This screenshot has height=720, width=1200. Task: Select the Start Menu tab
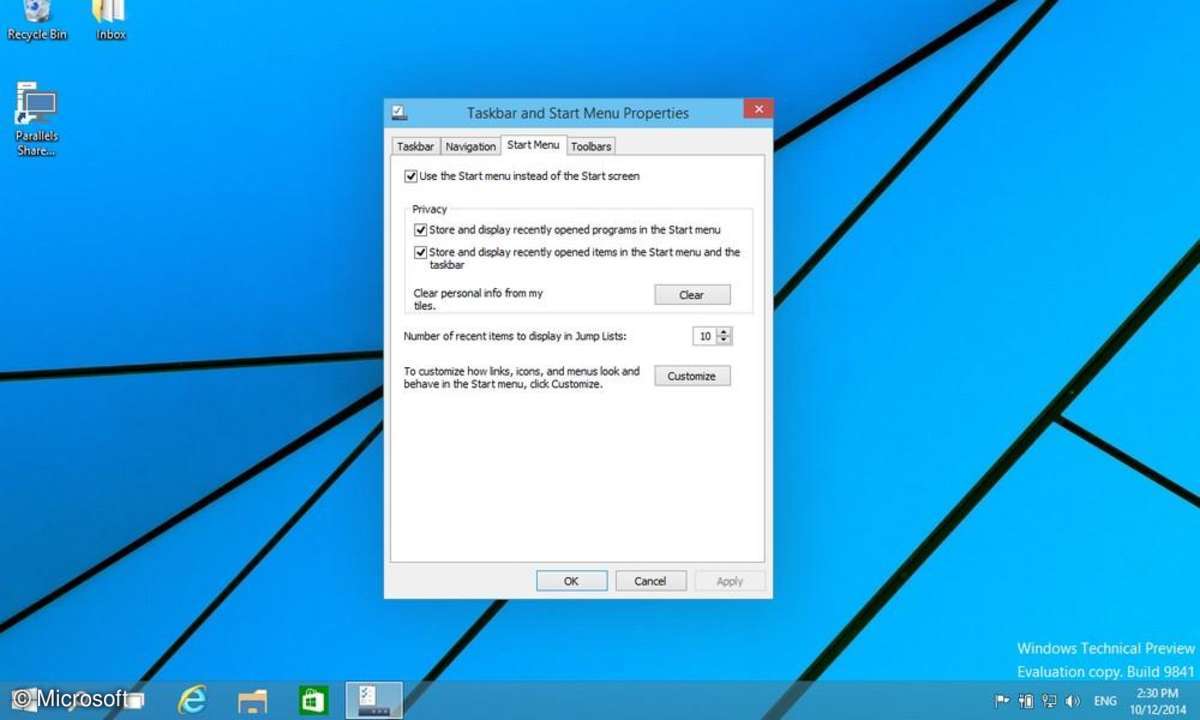coord(533,145)
